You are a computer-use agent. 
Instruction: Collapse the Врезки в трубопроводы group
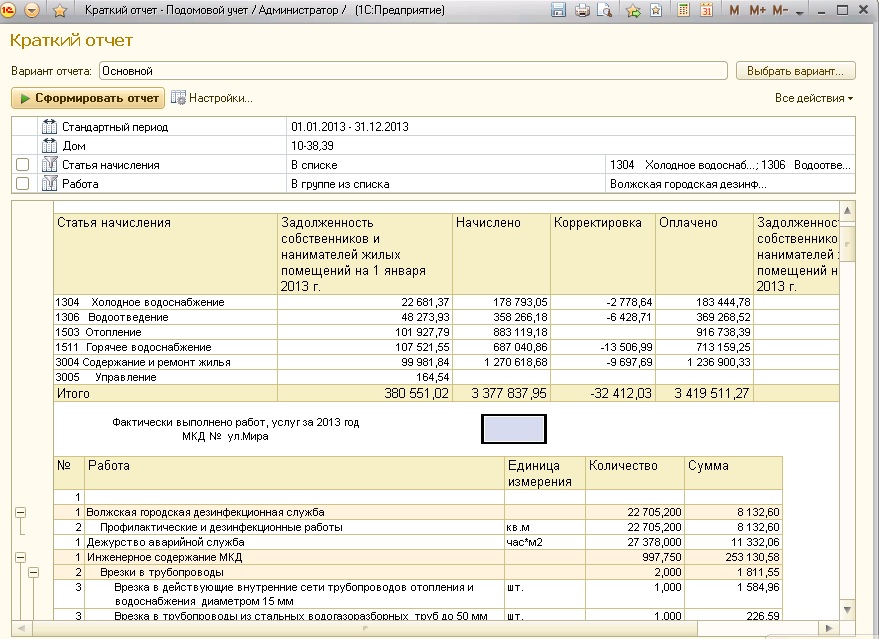coord(34,572)
